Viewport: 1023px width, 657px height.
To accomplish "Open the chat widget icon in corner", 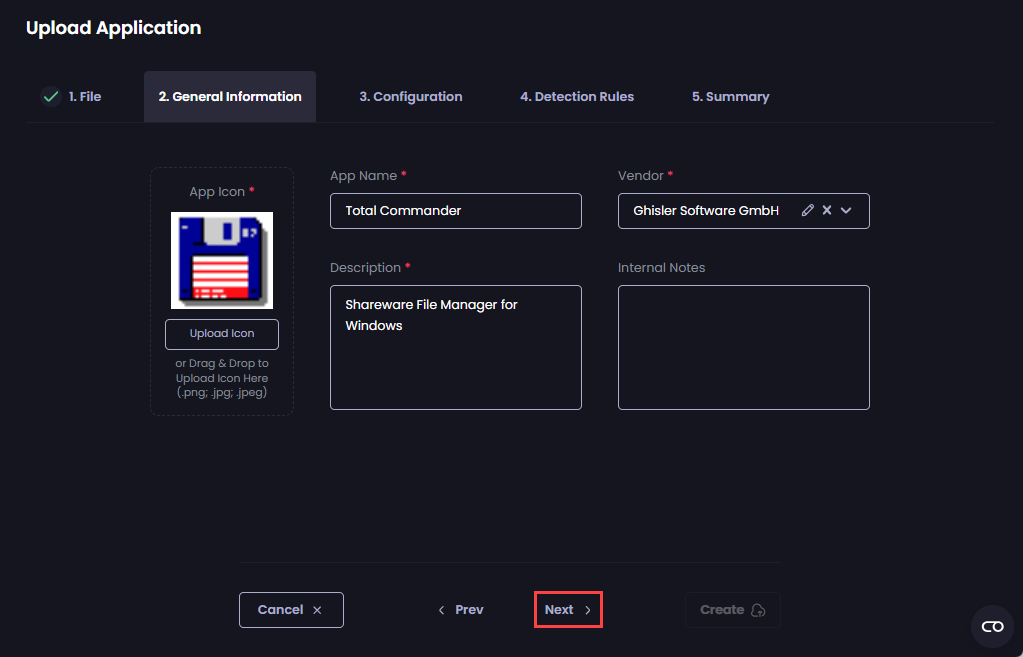I will pos(992,626).
